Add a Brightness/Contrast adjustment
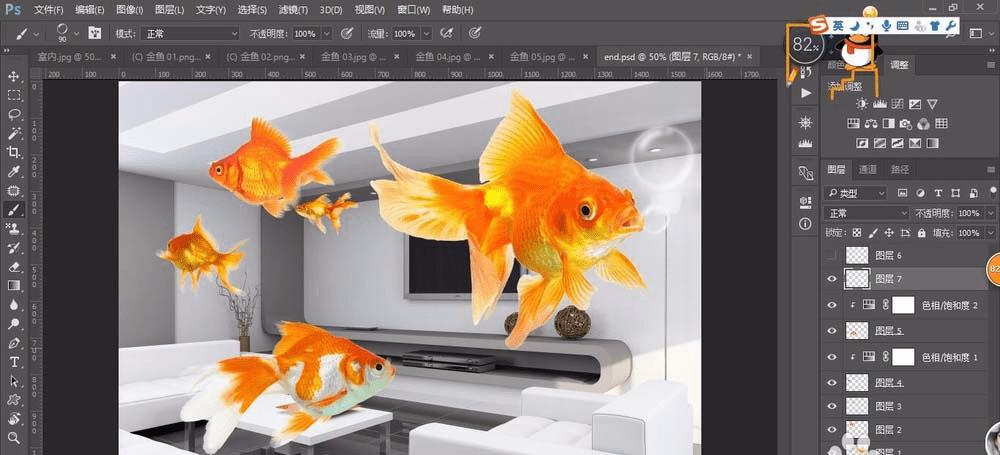The image size is (1000, 455). pos(862,104)
